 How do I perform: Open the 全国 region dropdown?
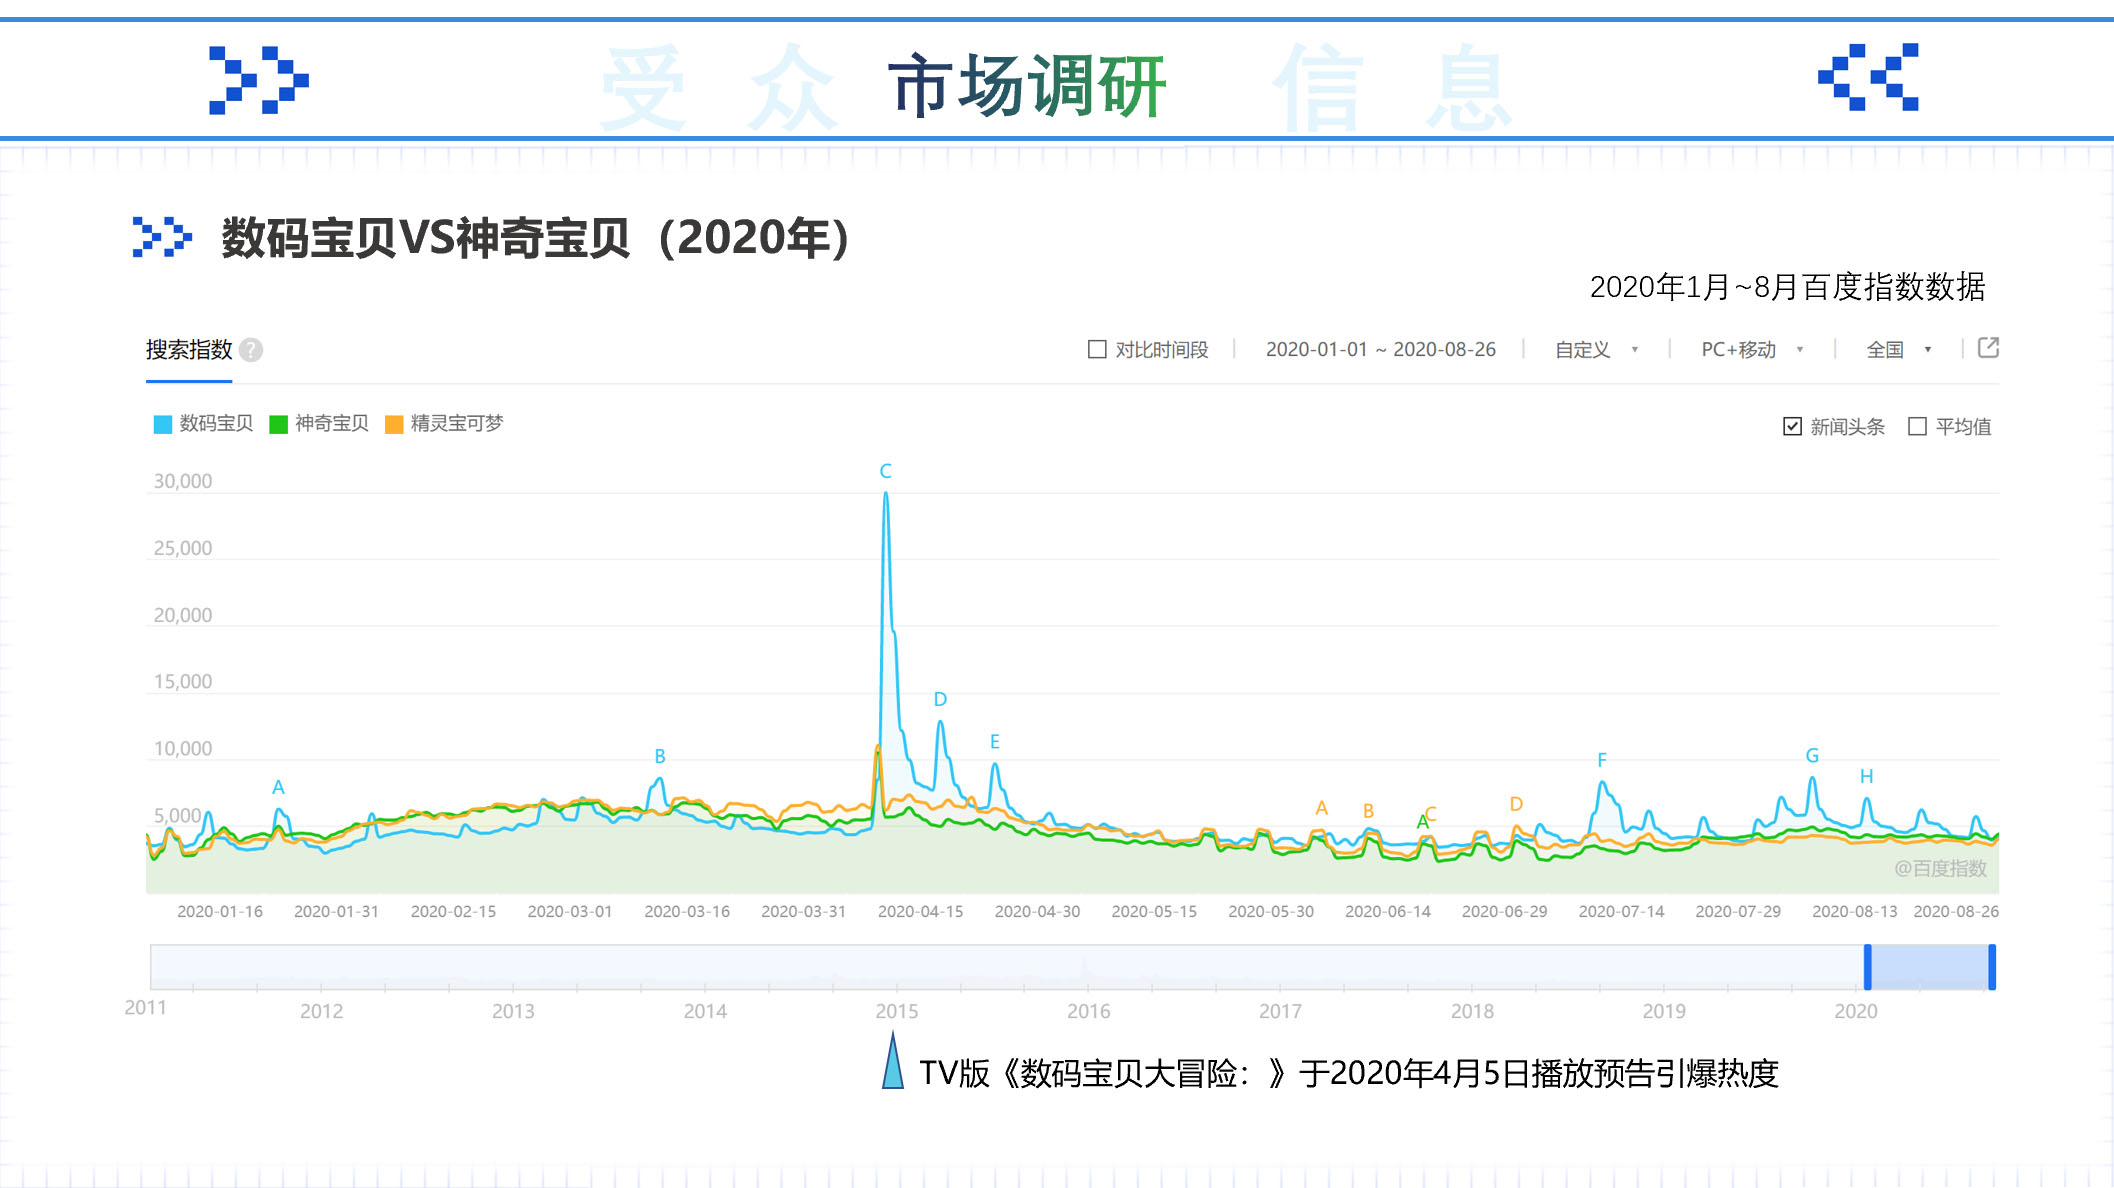point(1898,350)
